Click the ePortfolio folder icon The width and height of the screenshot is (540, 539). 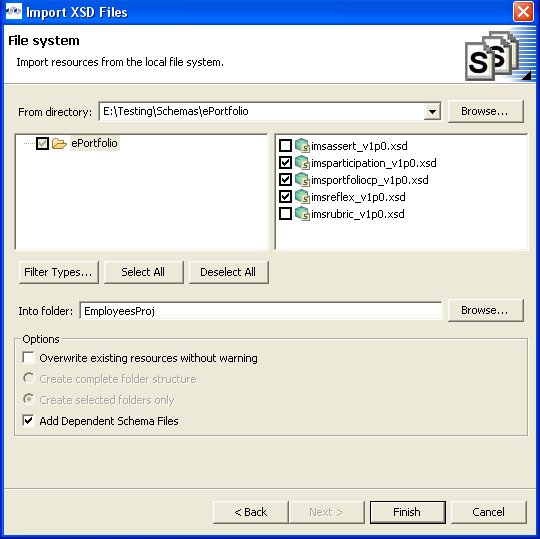[x=59, y=143]
